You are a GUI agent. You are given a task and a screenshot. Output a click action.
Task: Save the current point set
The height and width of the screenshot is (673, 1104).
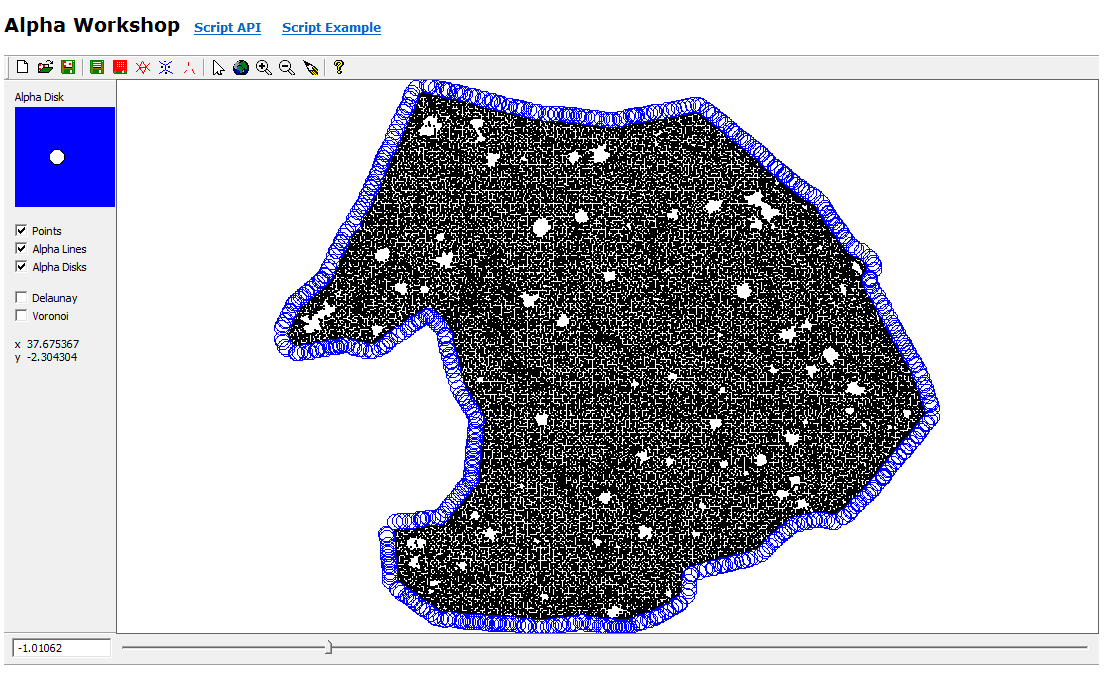(x=68, y=67)
